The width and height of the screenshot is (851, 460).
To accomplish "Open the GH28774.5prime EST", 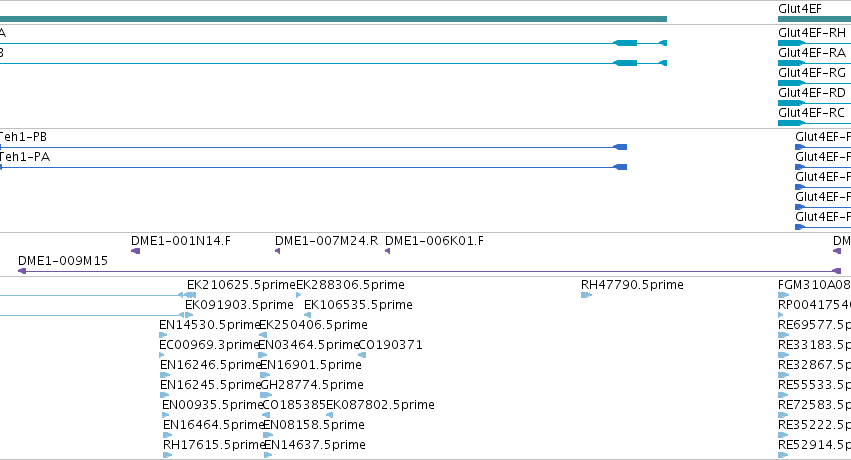I will tap(312, 385).
